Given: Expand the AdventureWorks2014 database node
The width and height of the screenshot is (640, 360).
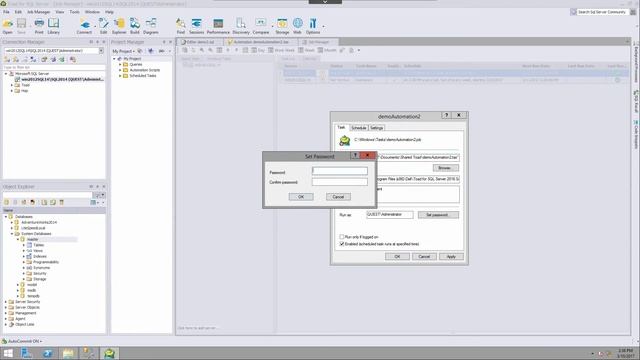Looking at the screenshot, I should (x=12, y=222).
